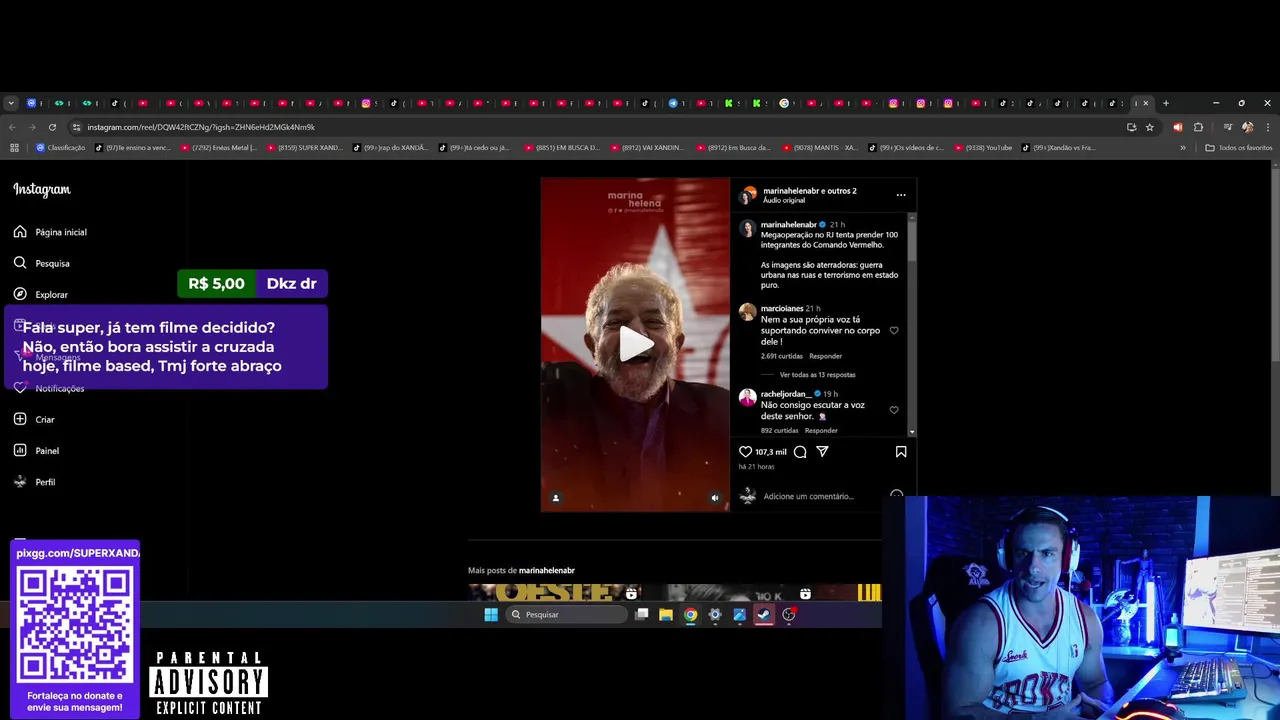Share the post with paper plane icon
Viewport: 1280px width, 720px height.
coord(822,452)
